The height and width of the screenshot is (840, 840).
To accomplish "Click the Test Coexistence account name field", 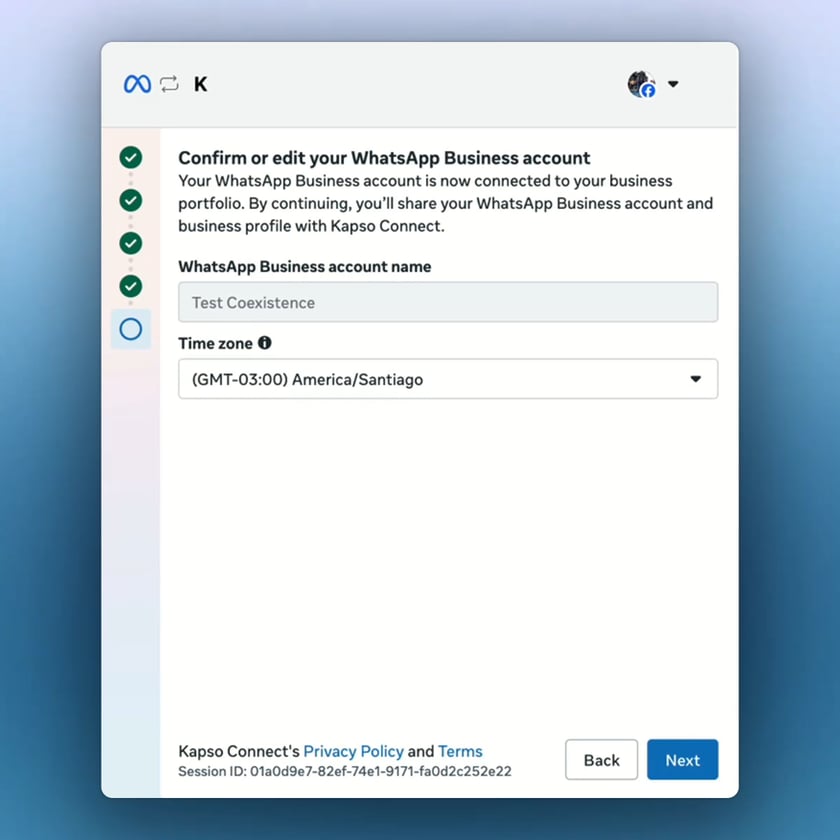I will click(x=448, y=302).
